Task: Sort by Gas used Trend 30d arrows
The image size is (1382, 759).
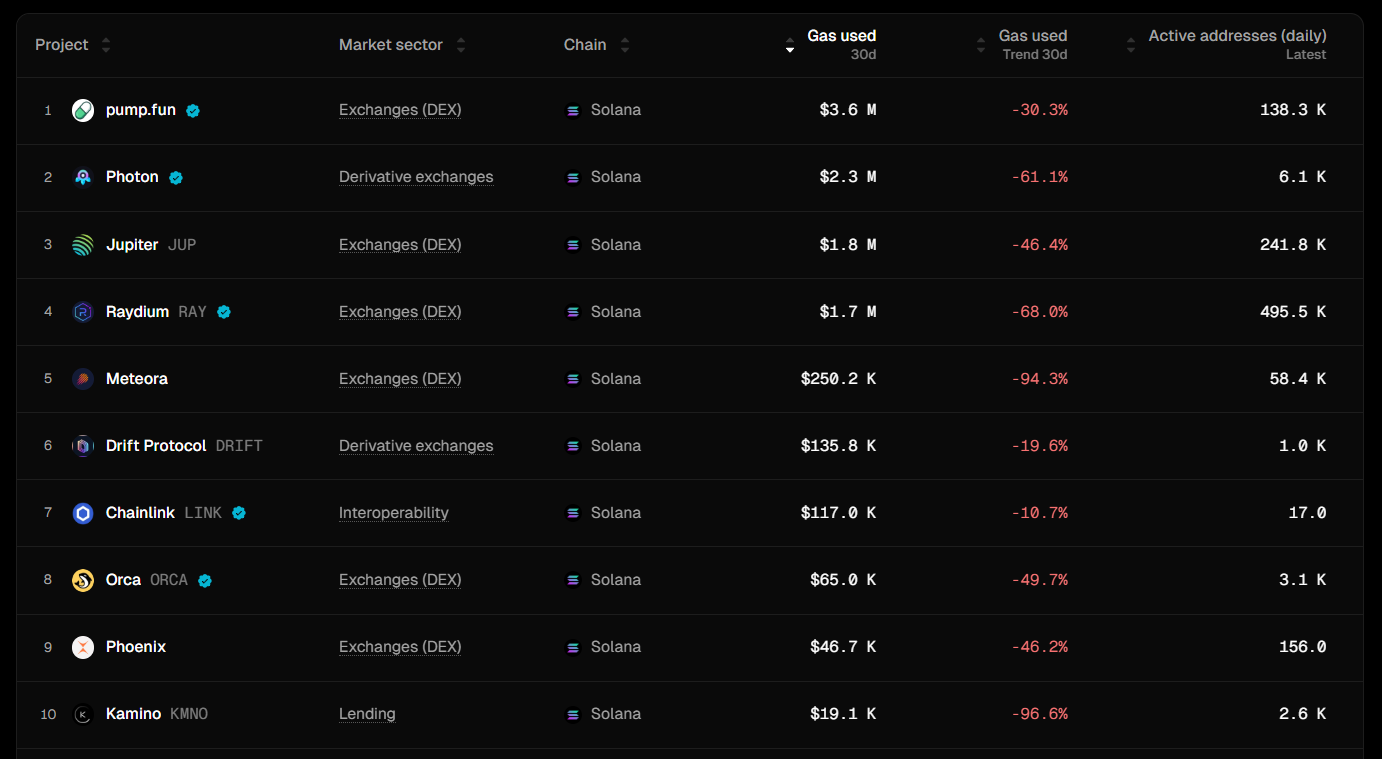Action: (x=981, y=45)
